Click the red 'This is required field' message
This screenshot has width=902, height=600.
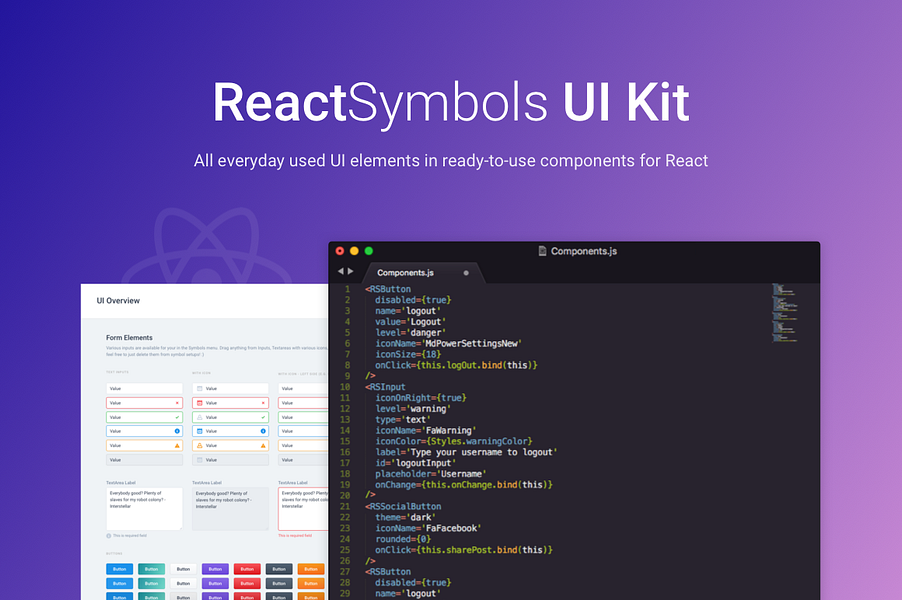click(x=295, y=536)
